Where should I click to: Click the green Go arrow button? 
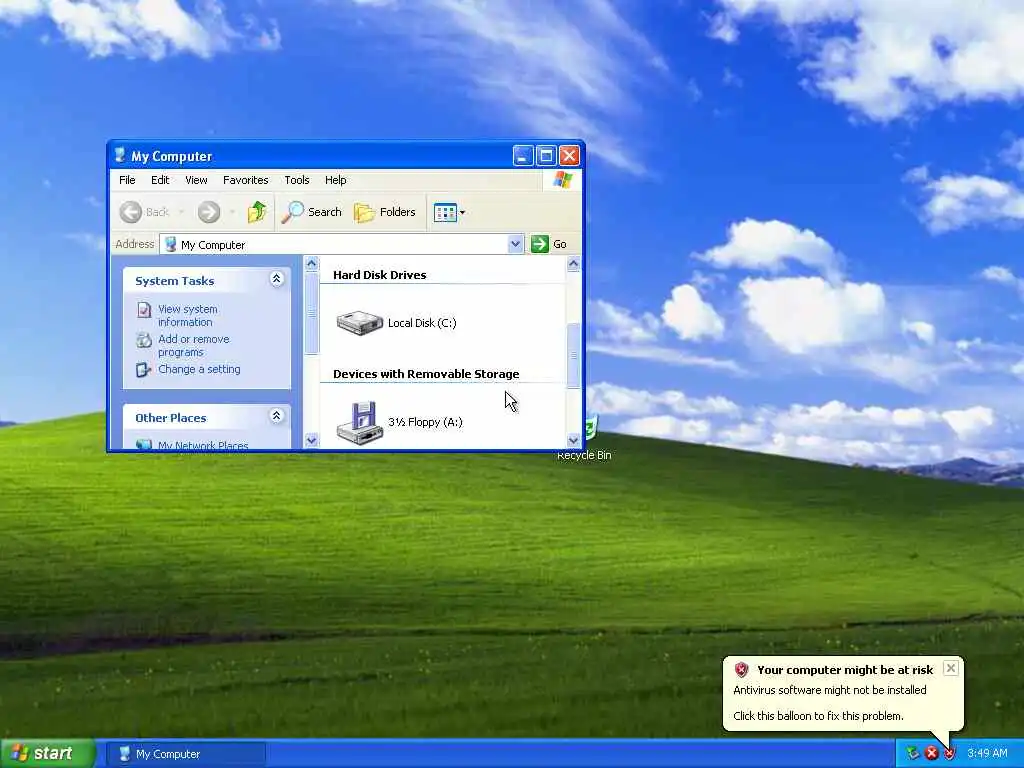tap(539, 244)
